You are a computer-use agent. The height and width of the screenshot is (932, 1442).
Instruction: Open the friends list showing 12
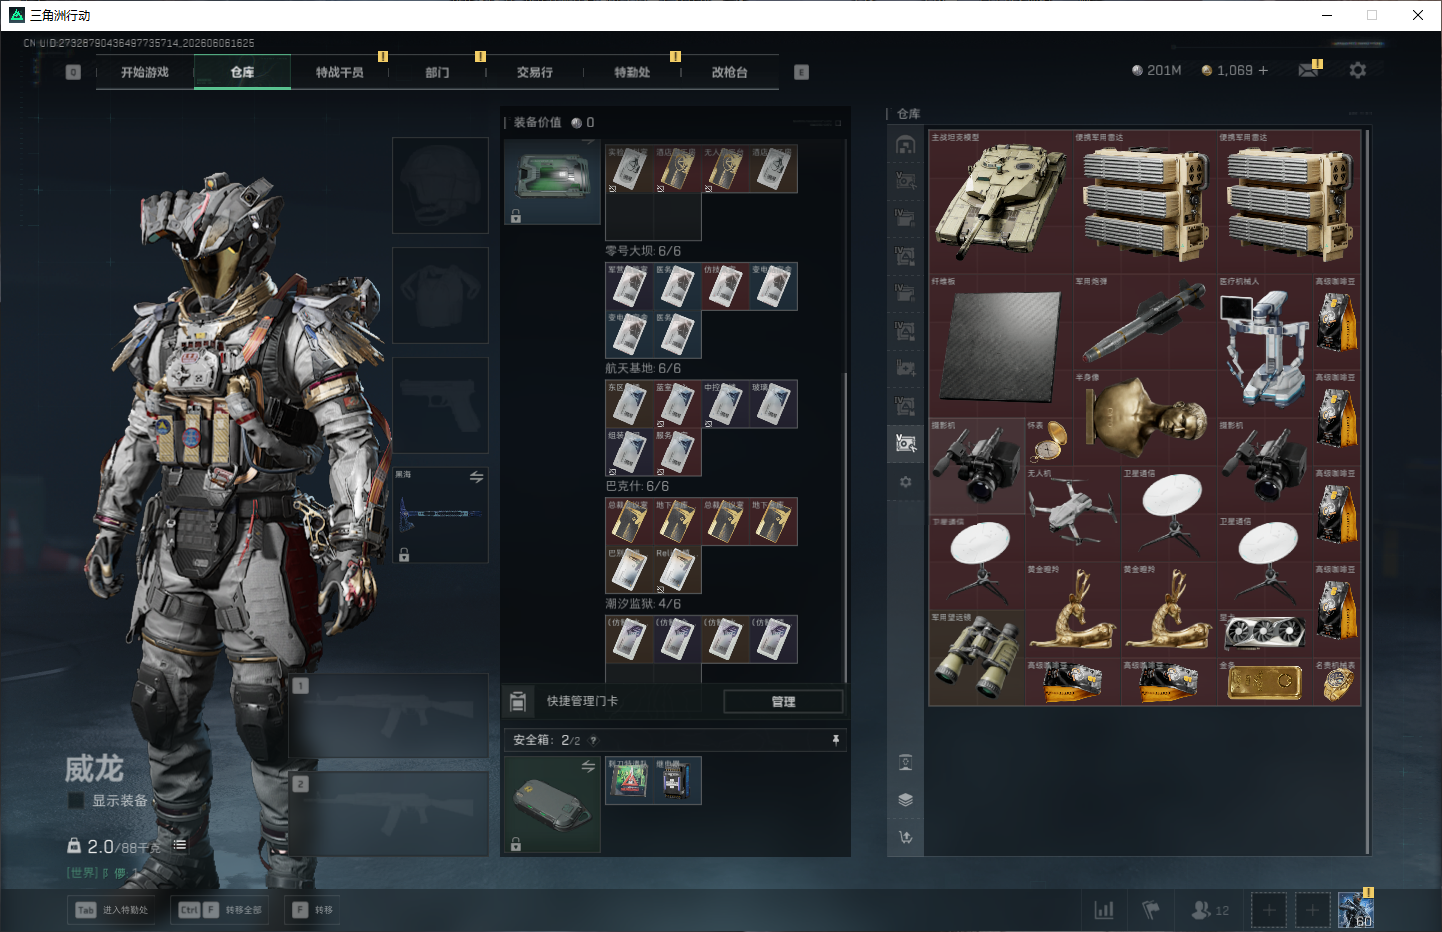pyautogui.click(x=1210, y=910)
